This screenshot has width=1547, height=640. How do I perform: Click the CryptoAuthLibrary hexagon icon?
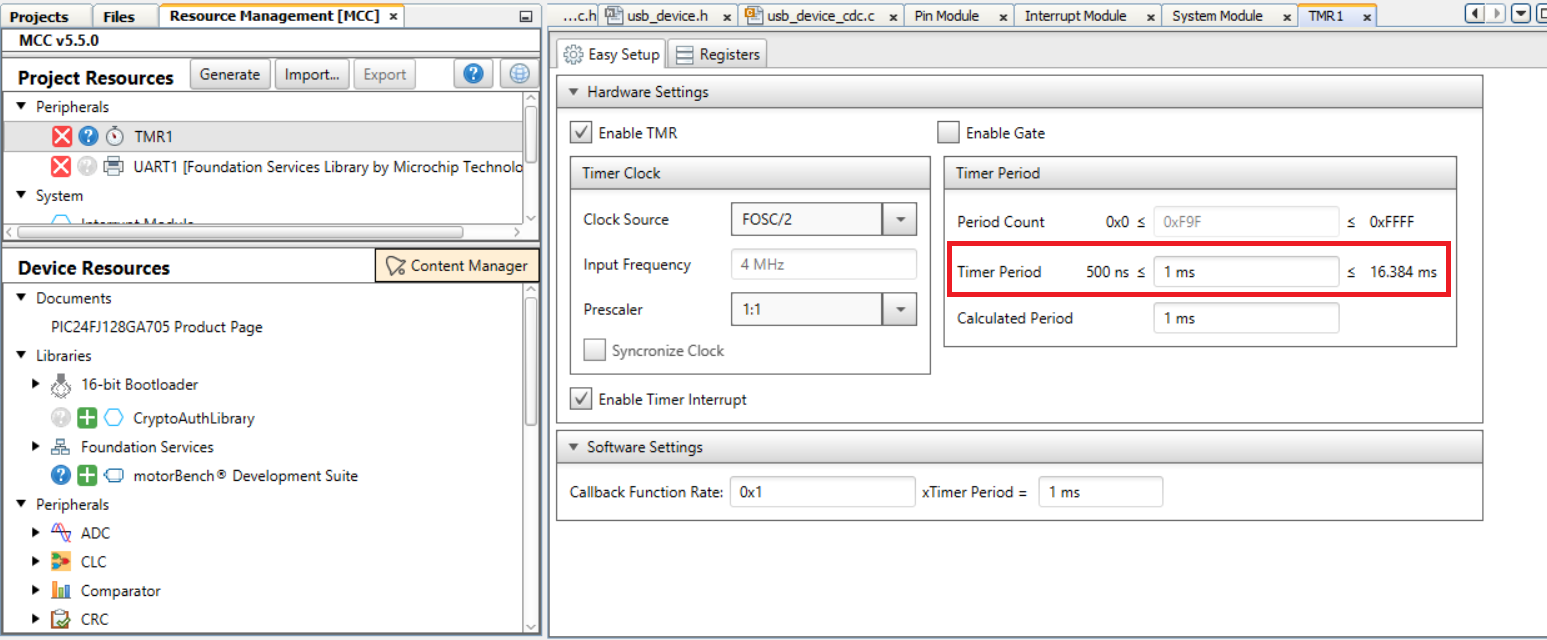[114, 418]
